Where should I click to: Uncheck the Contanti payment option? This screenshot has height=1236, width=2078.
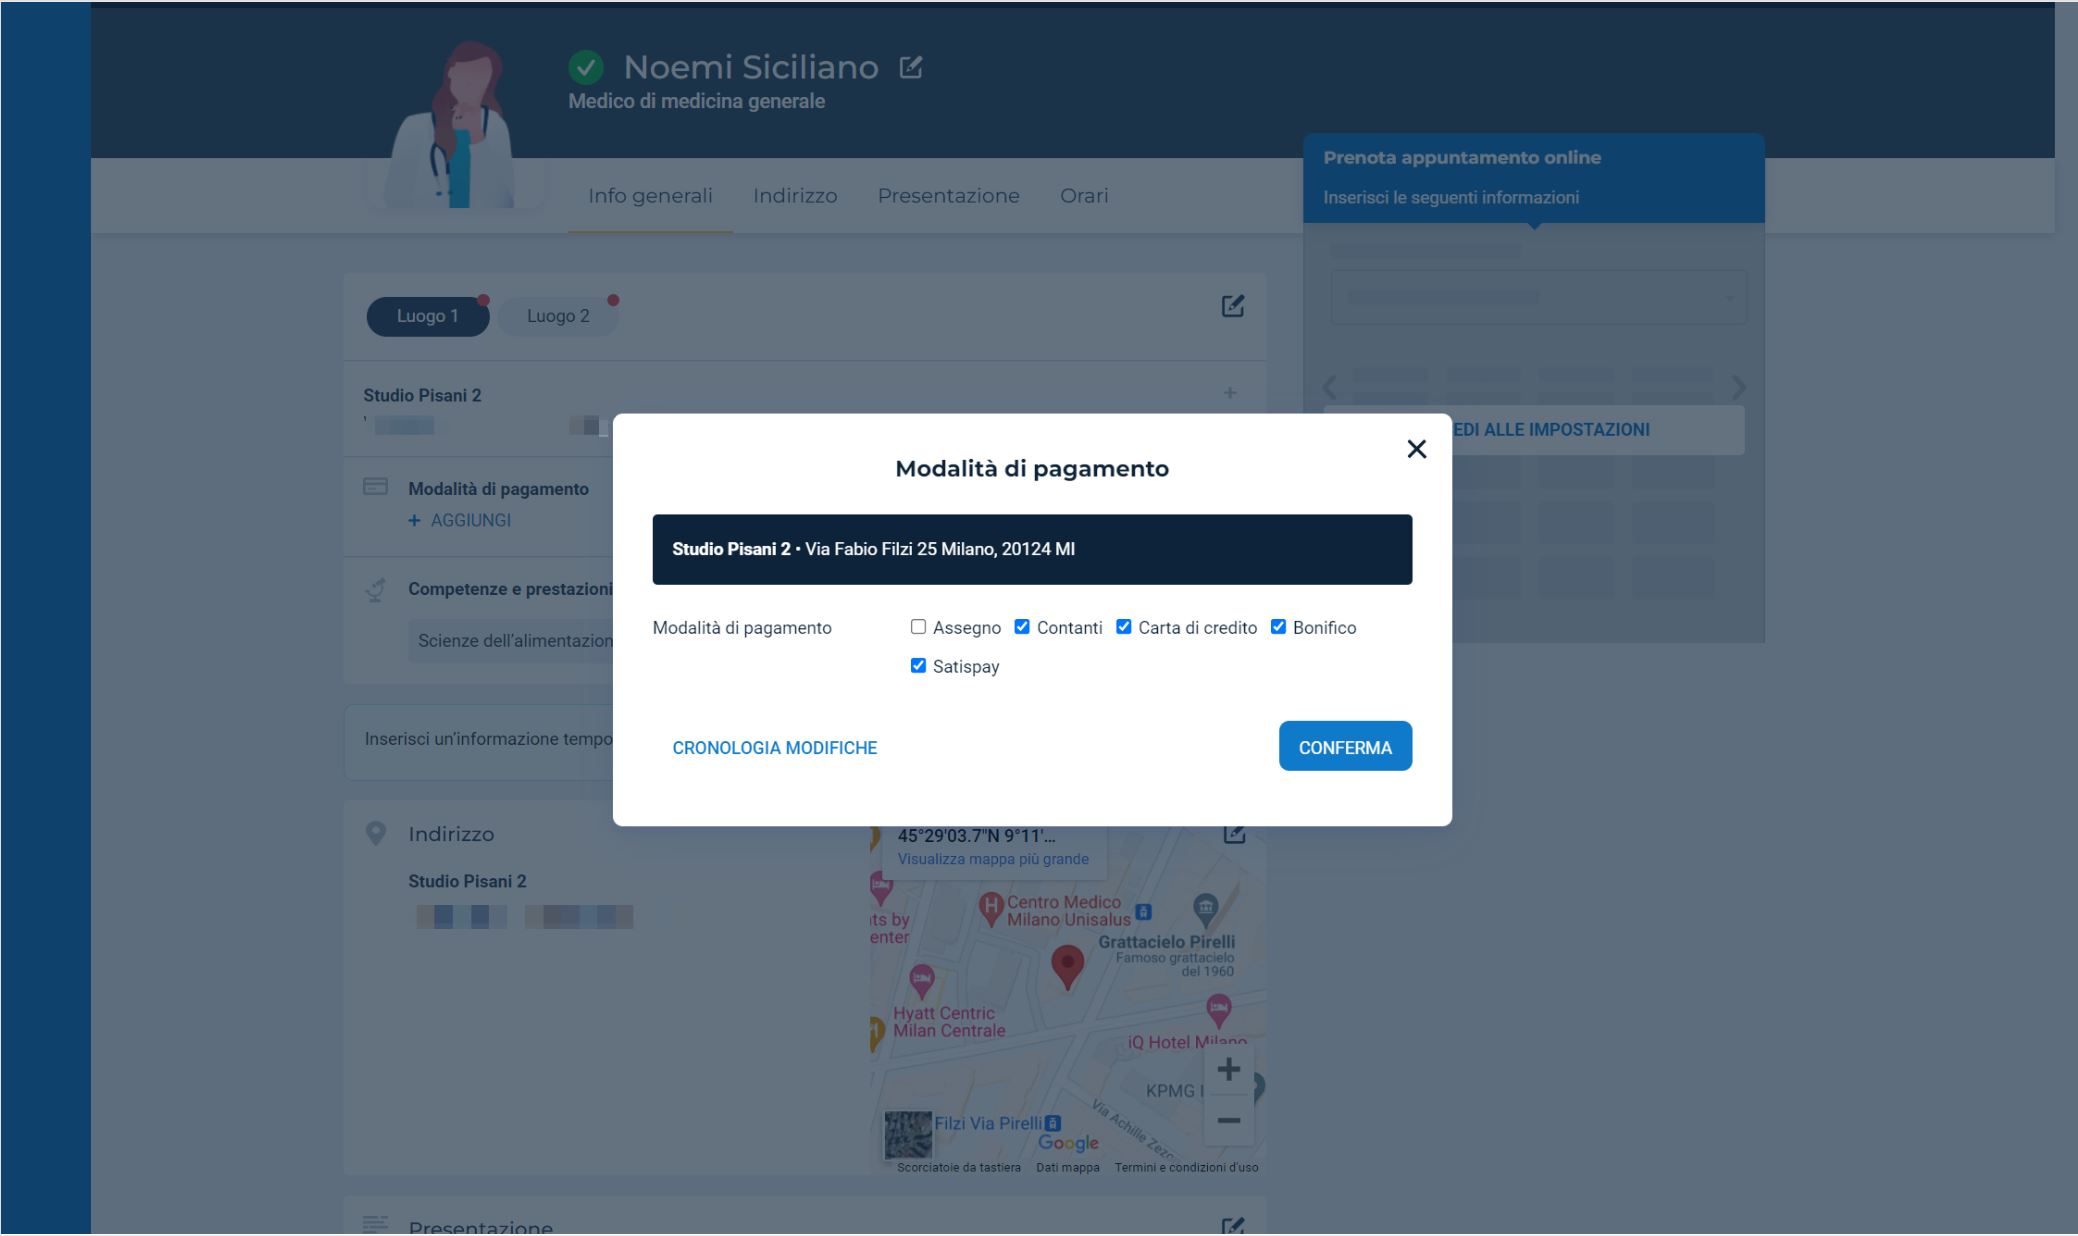(1022, 627)
